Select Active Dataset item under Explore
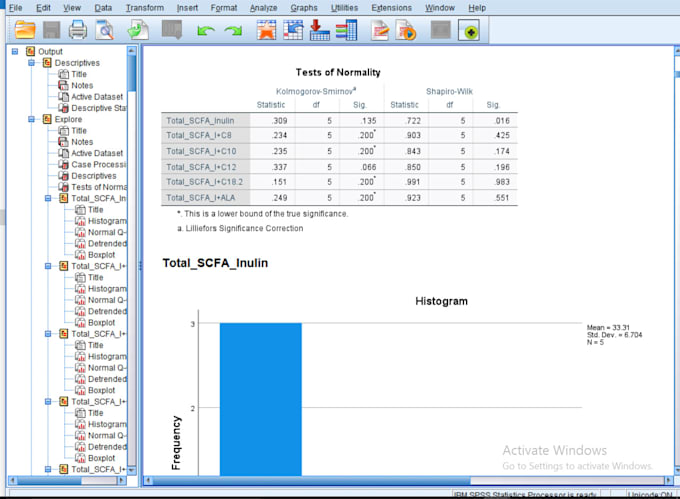Screen dimensions: 680x499 click(97, 153)
